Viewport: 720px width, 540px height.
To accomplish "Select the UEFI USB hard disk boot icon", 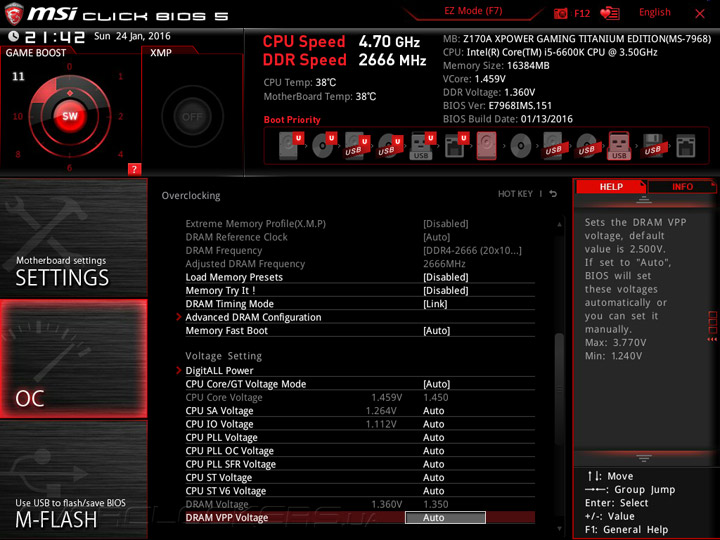I will 357,146.
